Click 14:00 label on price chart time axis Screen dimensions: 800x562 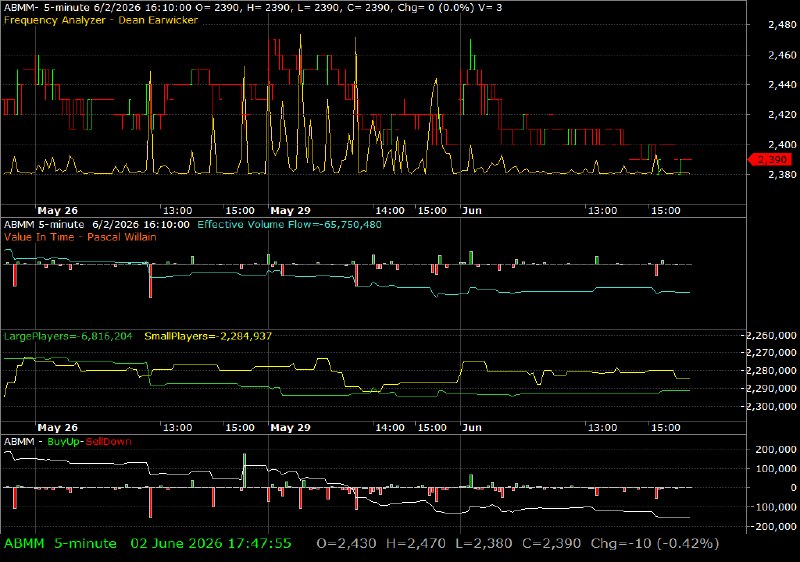390,211
